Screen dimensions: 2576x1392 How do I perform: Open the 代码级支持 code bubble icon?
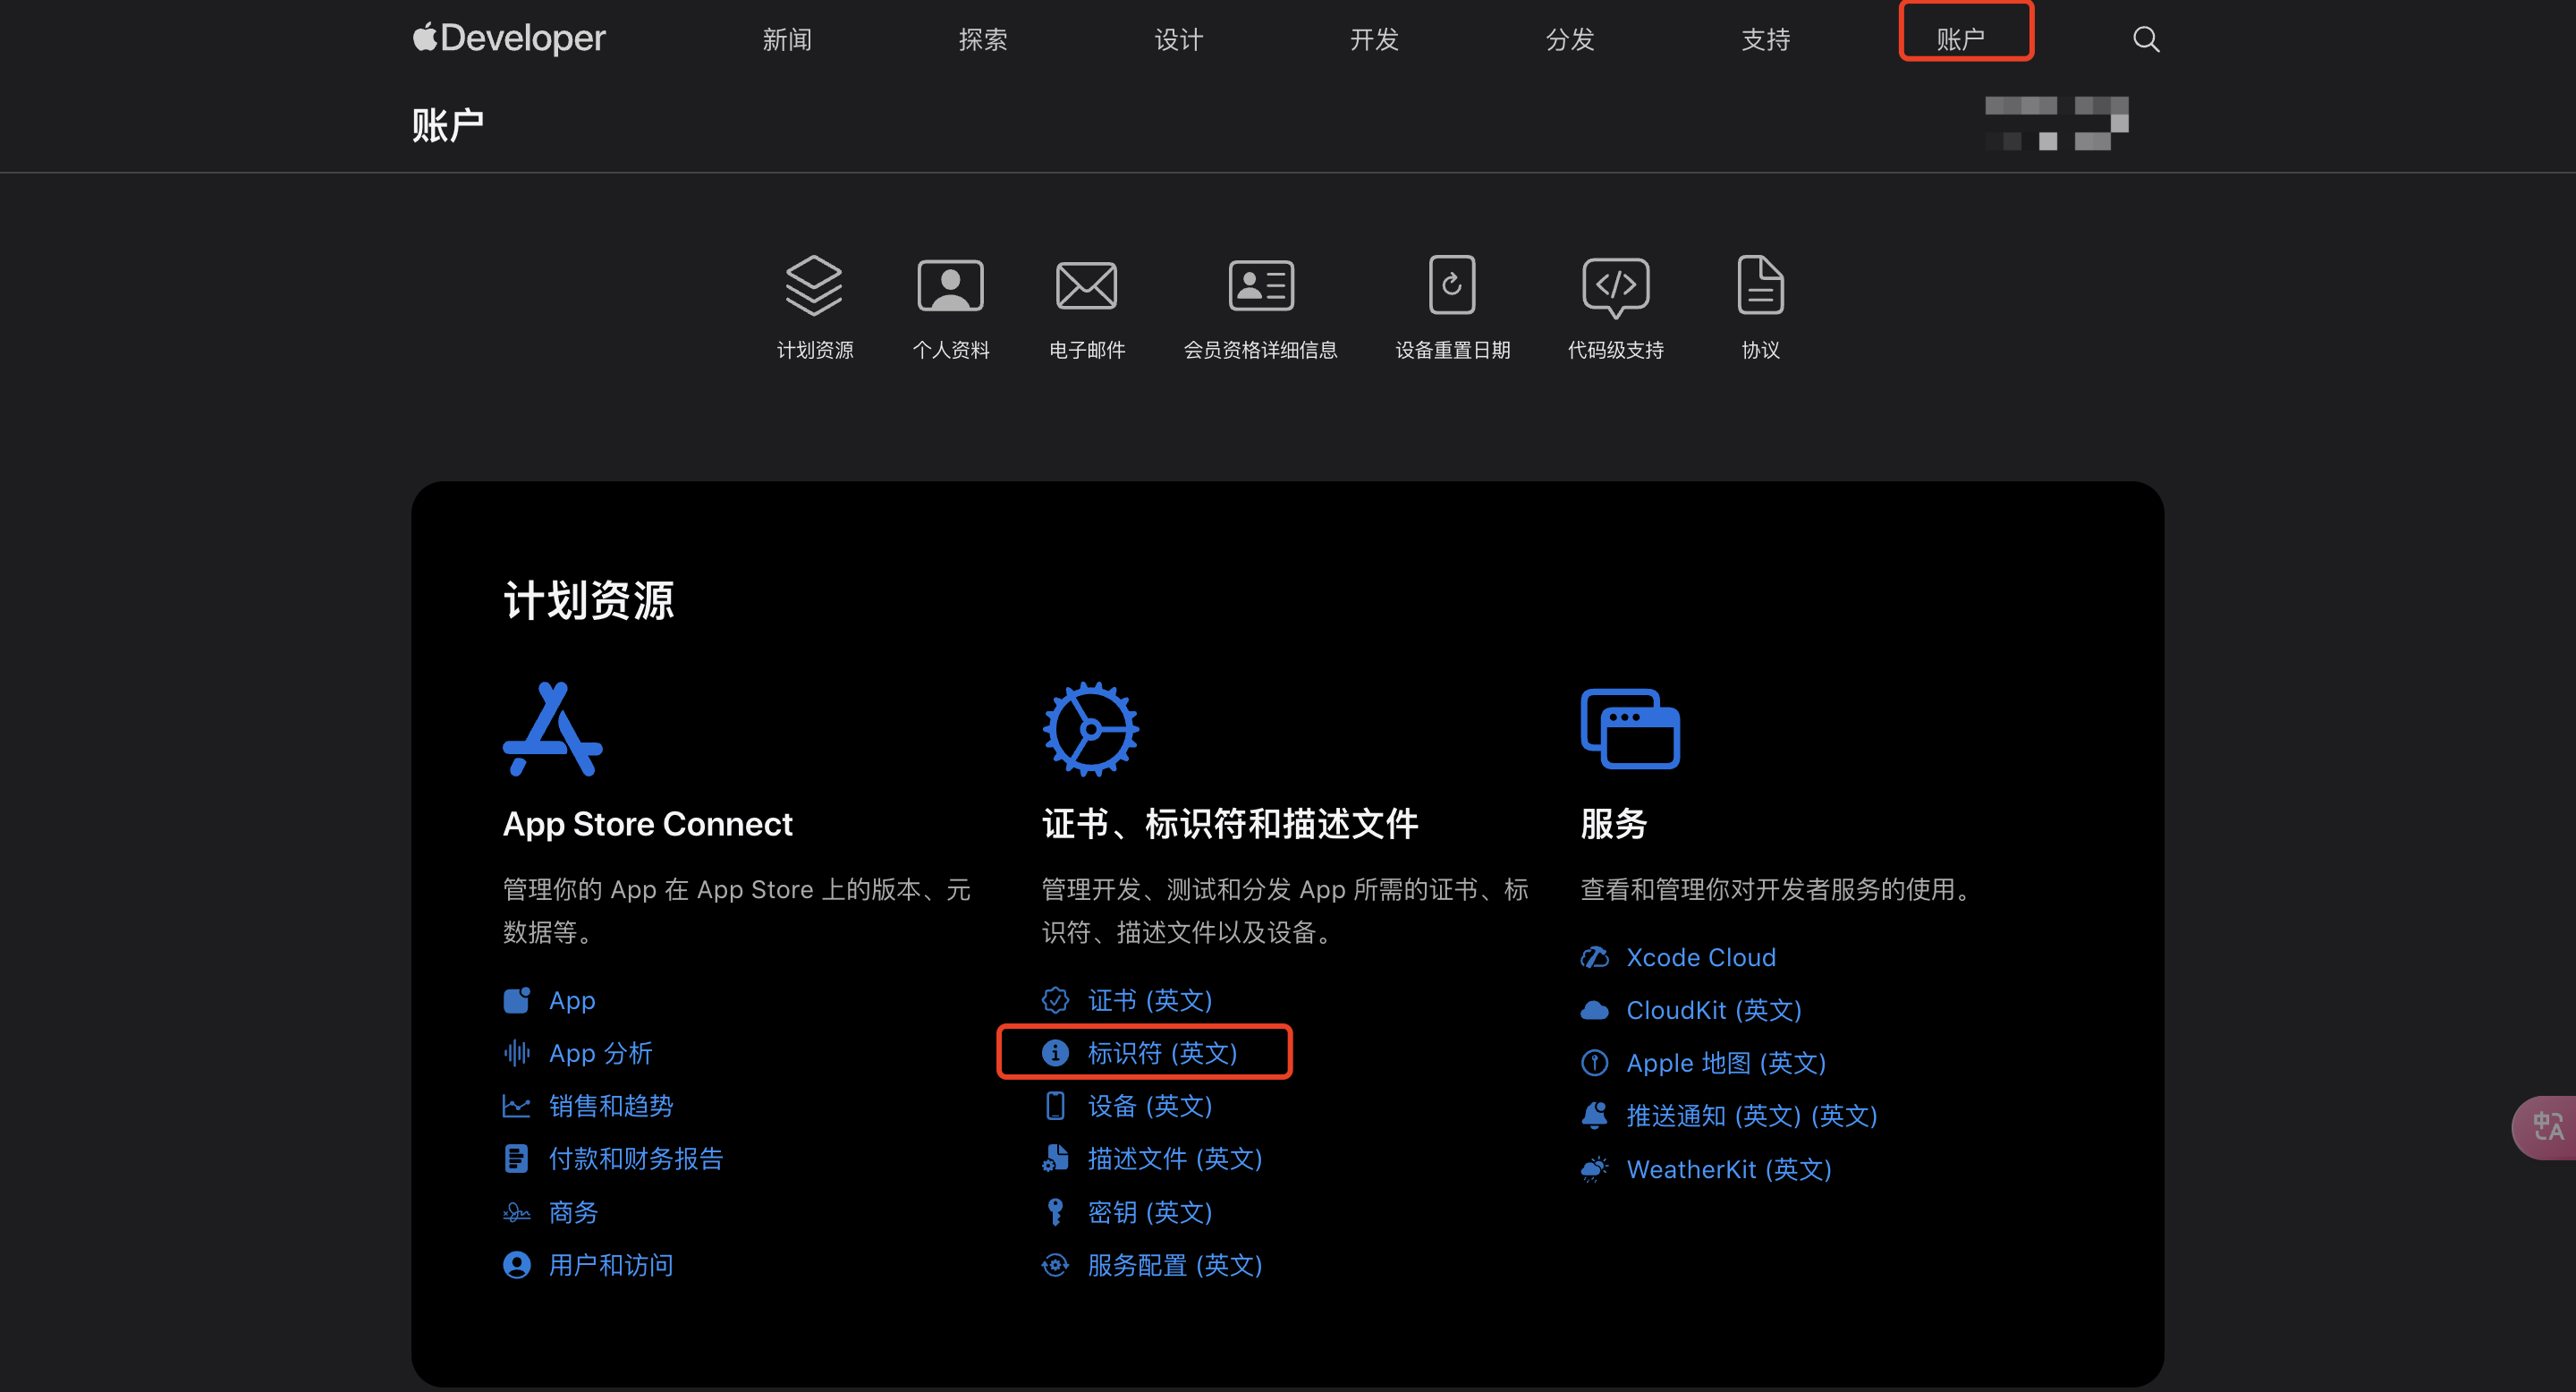pyautogui.click(x=1615, y=288)
